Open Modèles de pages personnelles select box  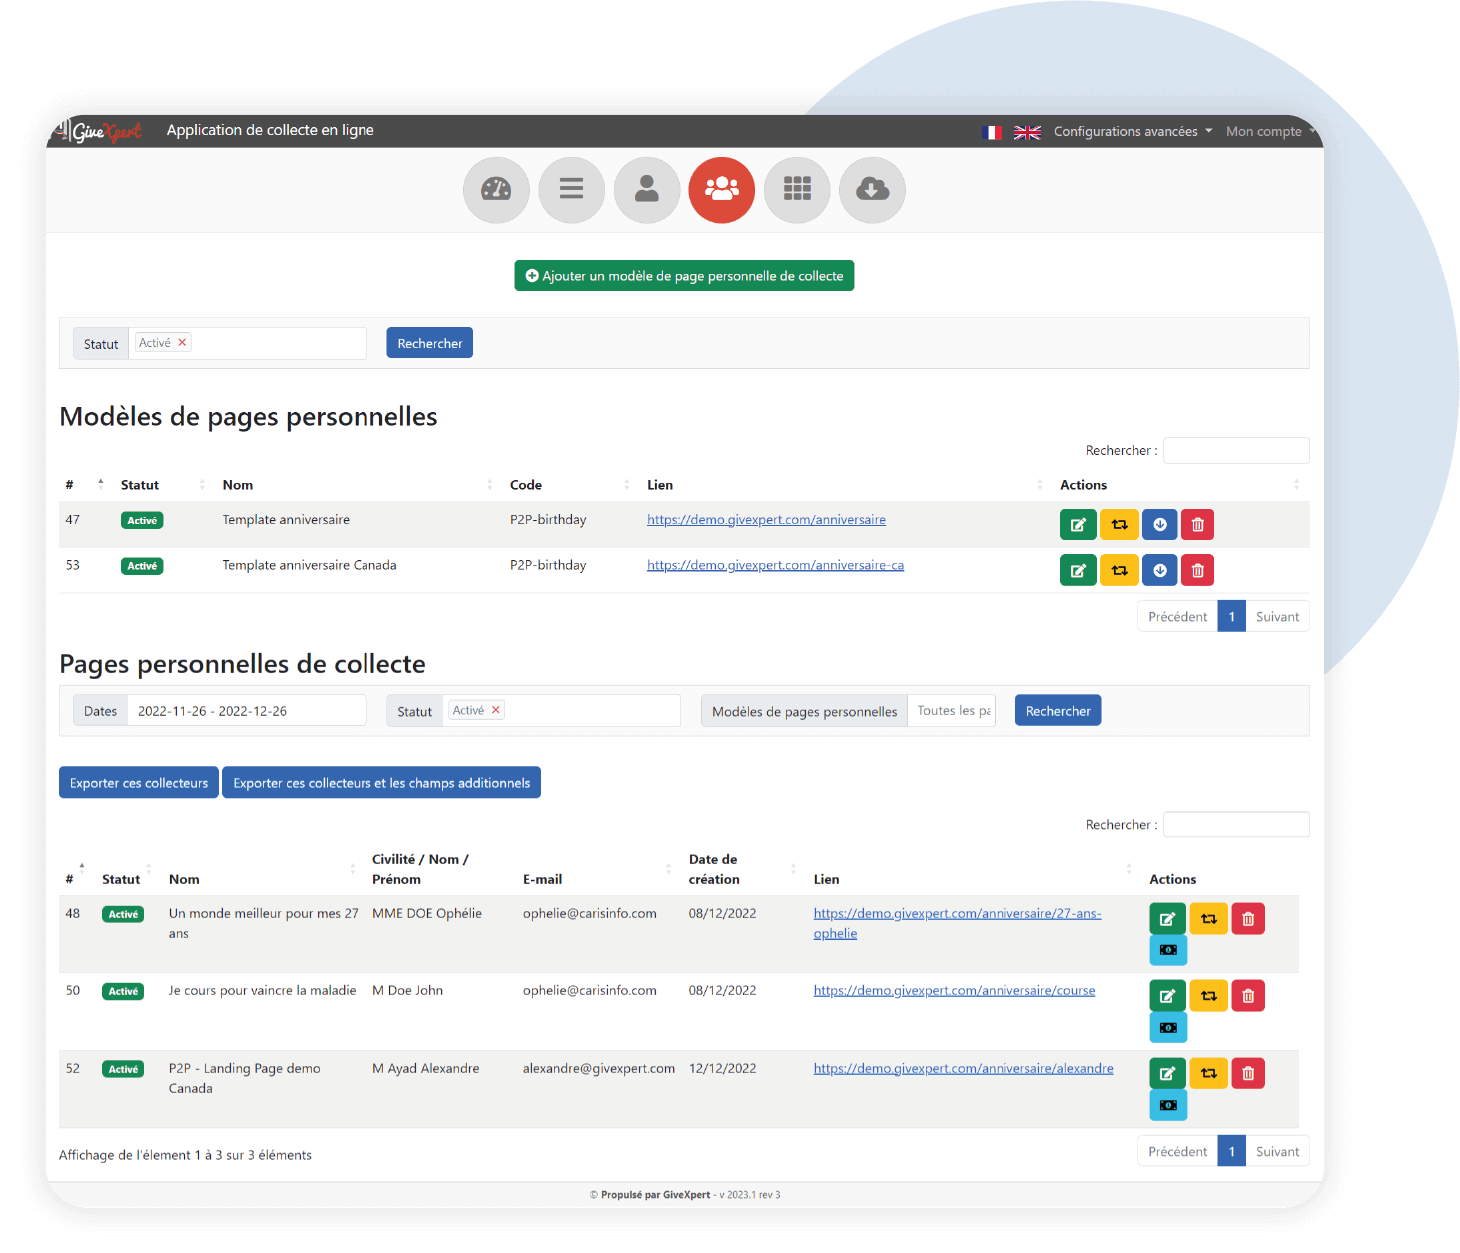[x=953, y=711]
